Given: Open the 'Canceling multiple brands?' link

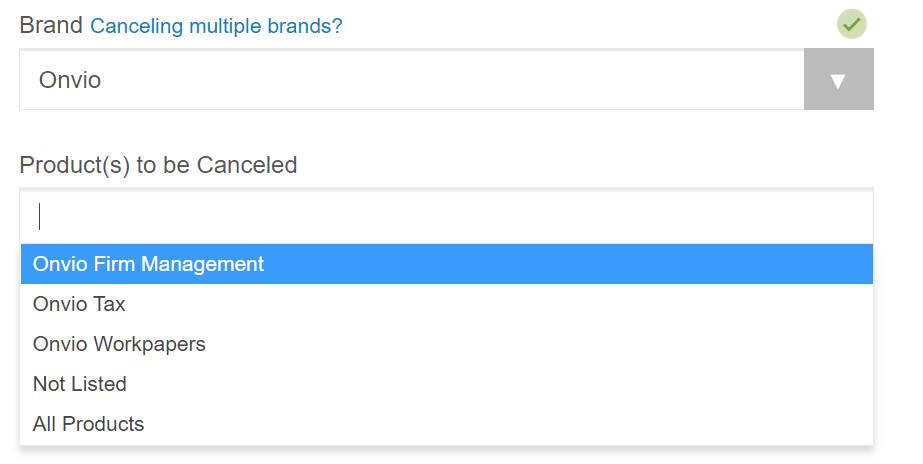Looking at the screenshot, I should click(216, 26).
